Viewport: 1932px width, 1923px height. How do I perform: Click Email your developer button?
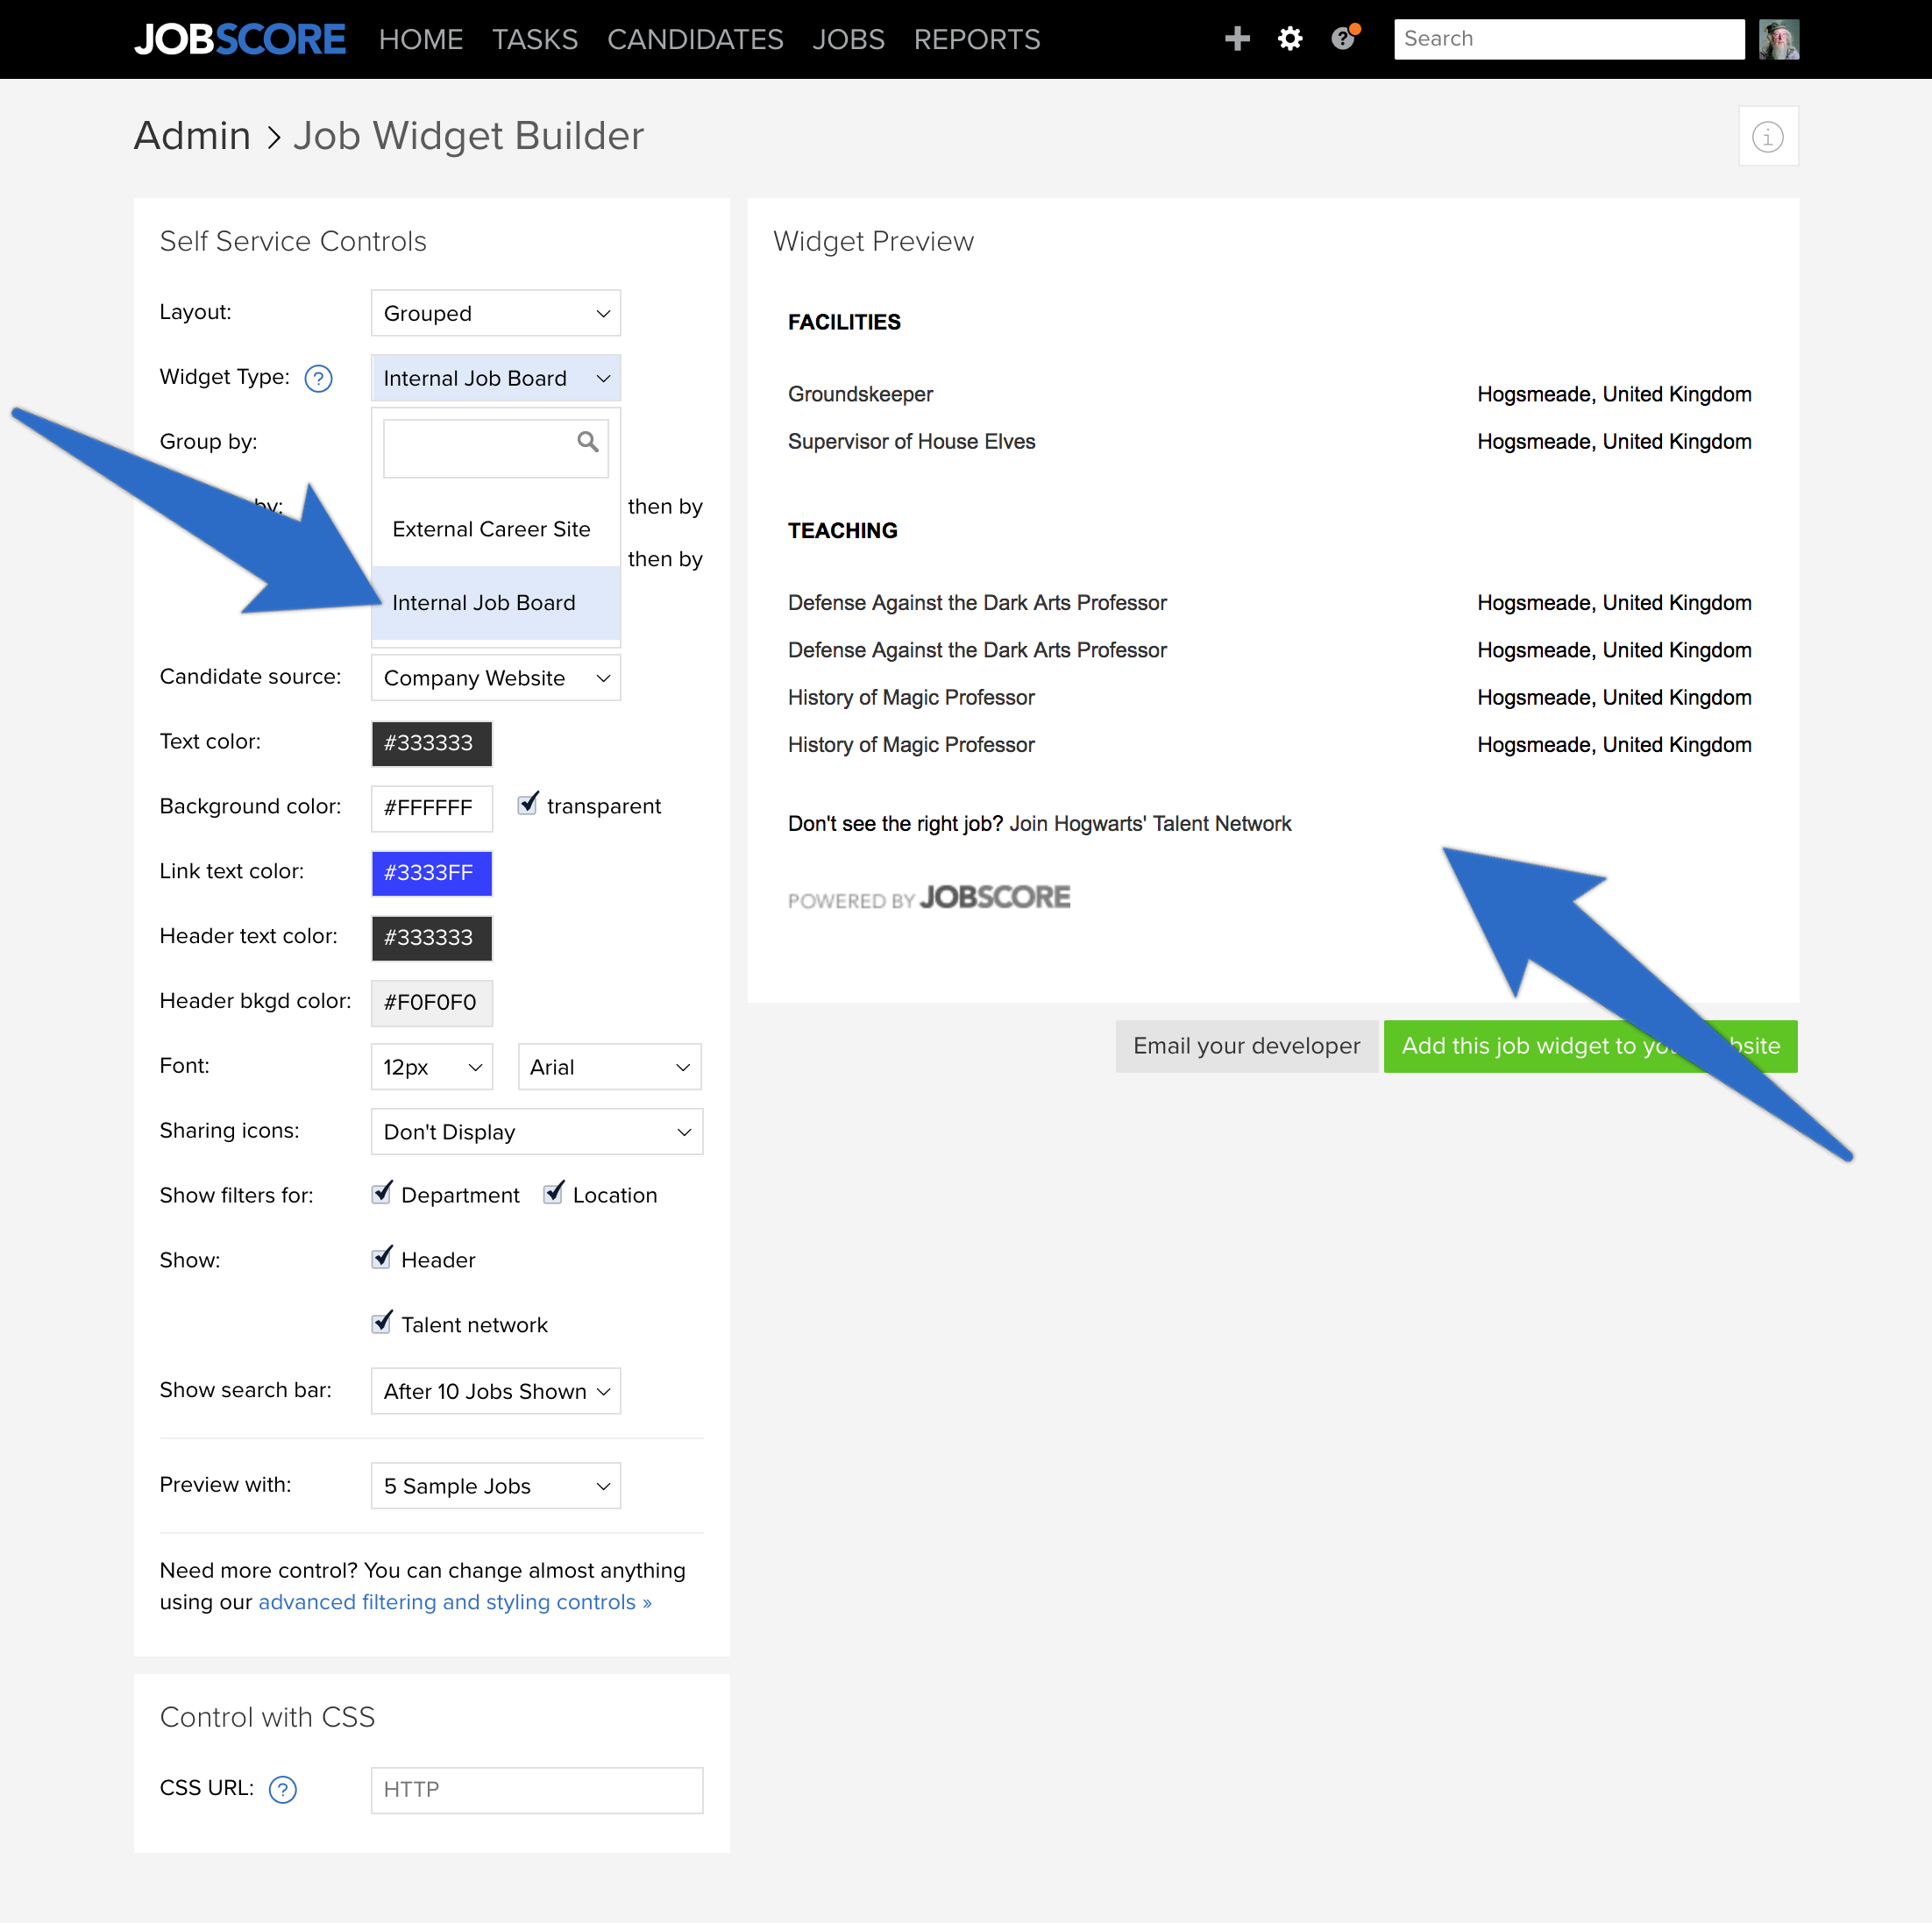(x=1246, y=1046)
